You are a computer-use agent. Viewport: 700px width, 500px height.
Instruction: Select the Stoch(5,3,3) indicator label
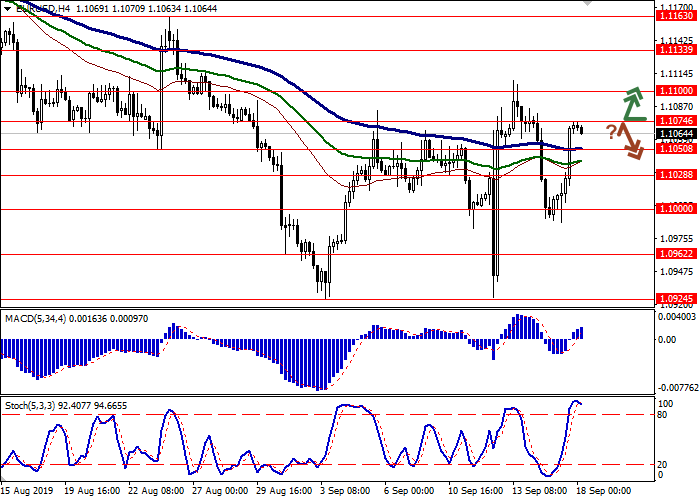tap(30, 407)
